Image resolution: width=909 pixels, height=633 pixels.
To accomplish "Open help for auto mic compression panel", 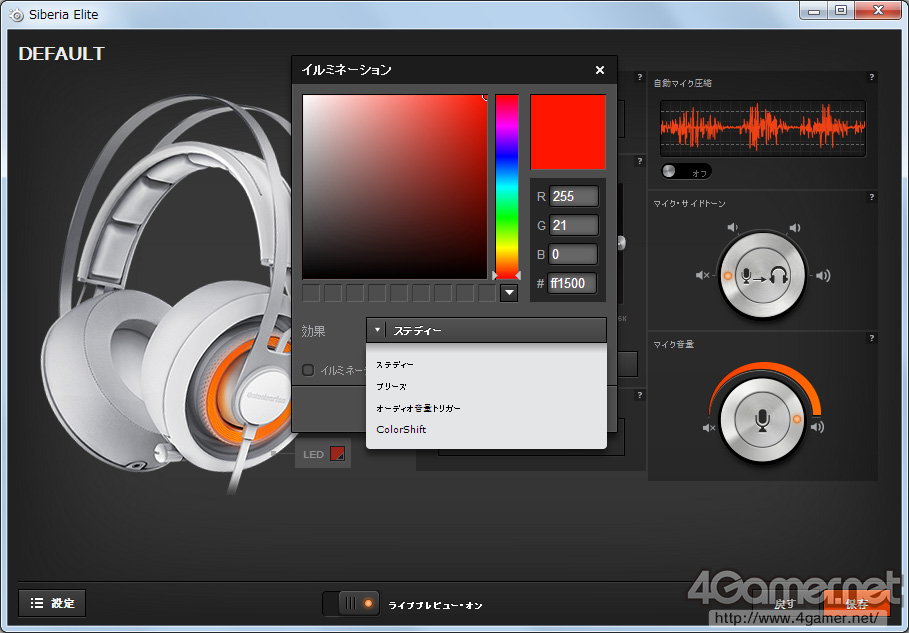I will coord(872,77).
